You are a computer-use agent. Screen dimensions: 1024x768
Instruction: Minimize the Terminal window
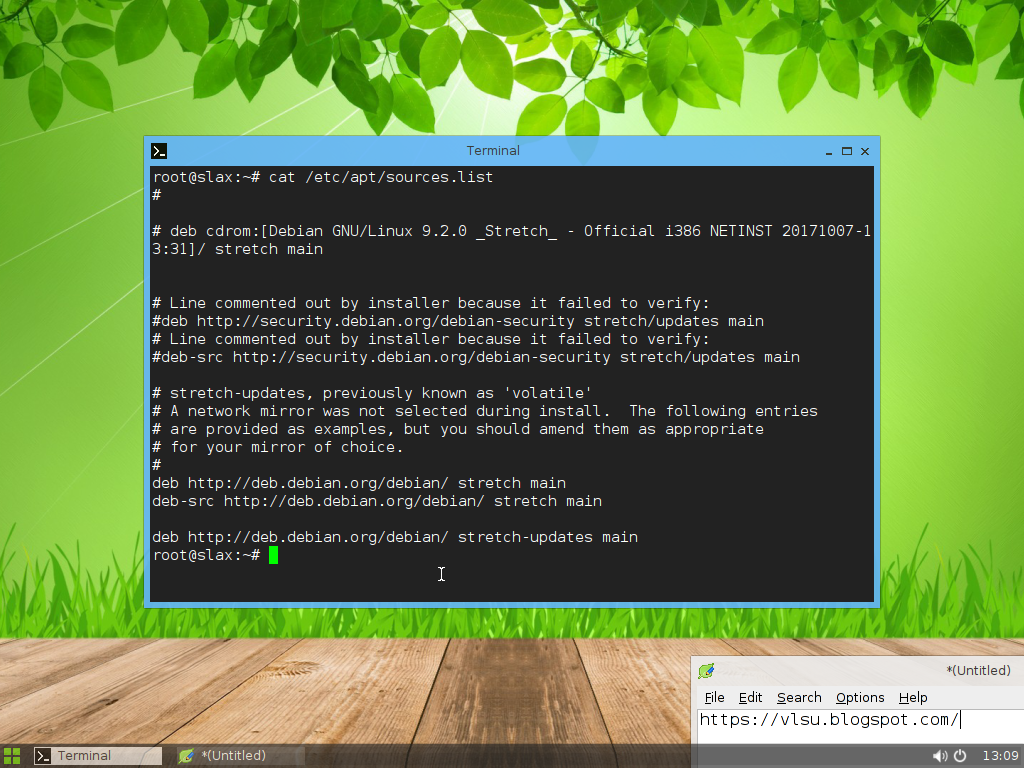click(829, 152)
